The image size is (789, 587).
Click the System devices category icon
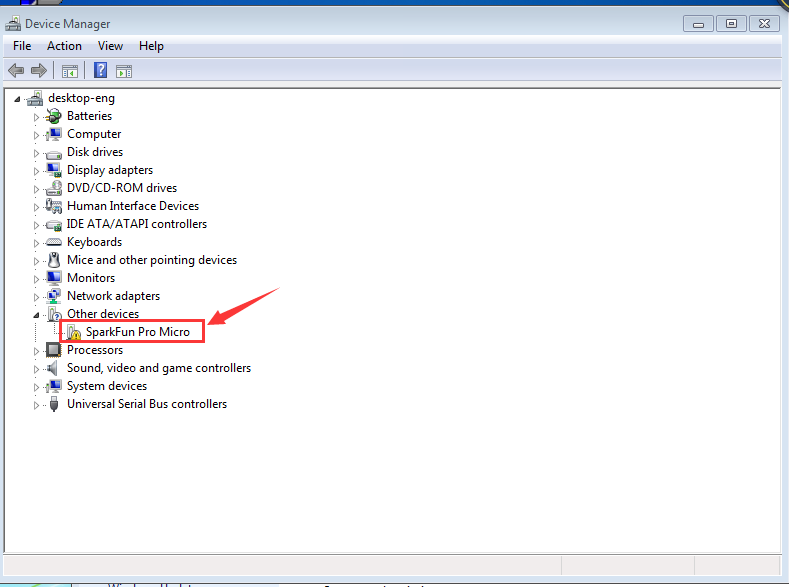point(53,386)
